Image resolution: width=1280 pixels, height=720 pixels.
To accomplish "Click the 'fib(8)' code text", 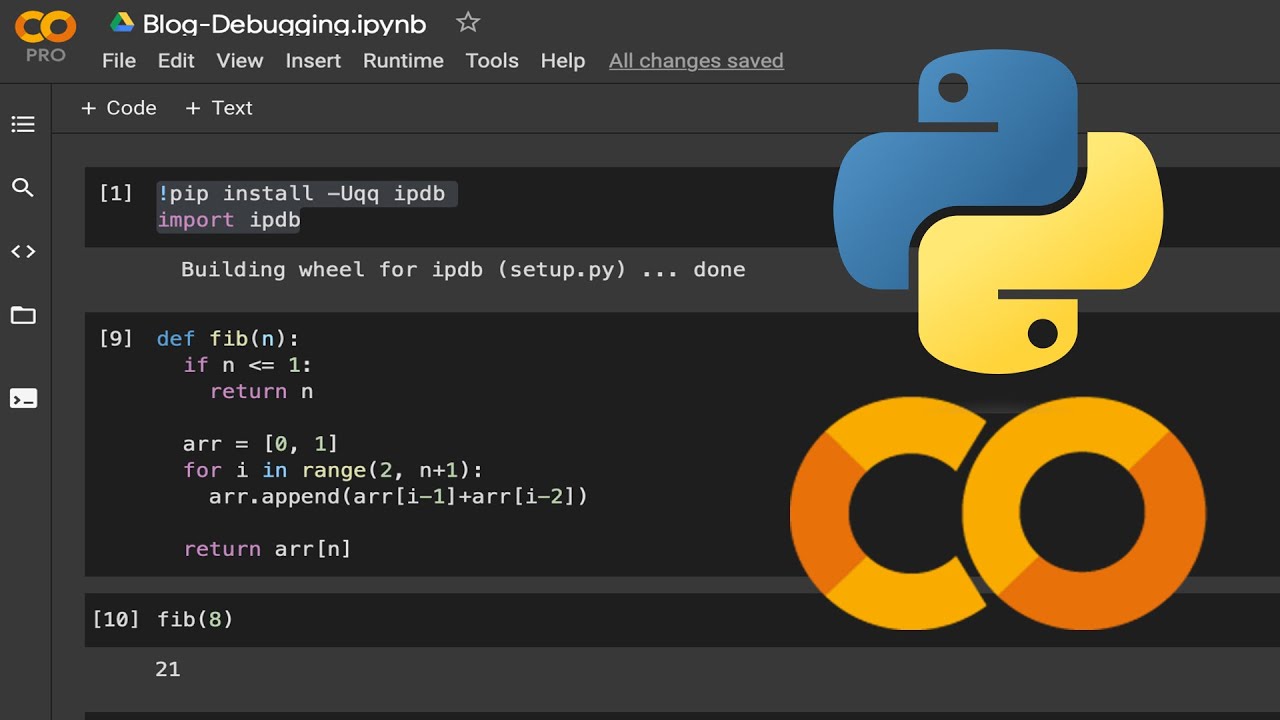I will (195, 619).
